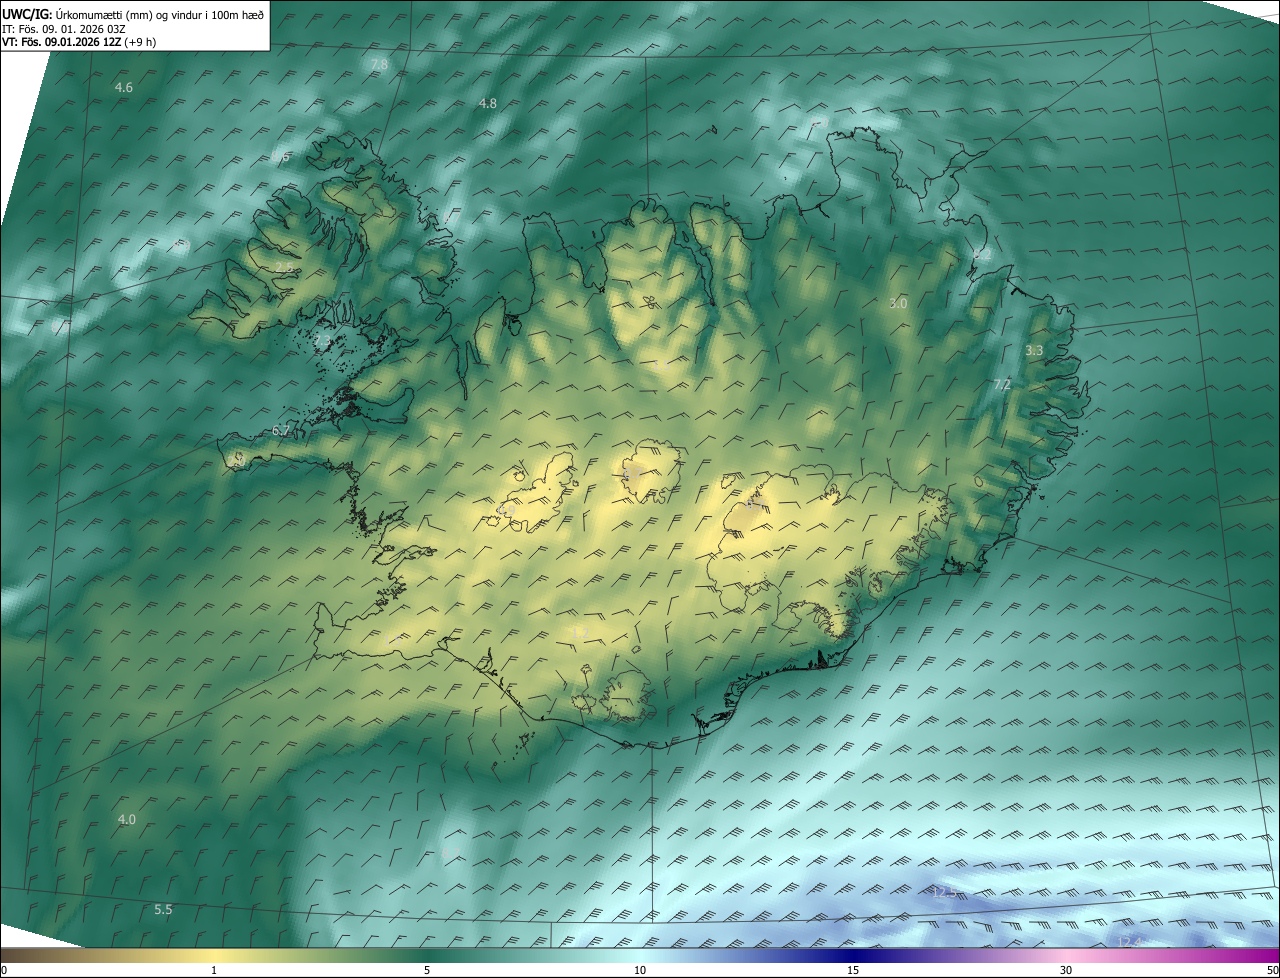This screenshot has height=978, width=1280.
Task: Click the 7.8 precipitation value
Action: 379,65
